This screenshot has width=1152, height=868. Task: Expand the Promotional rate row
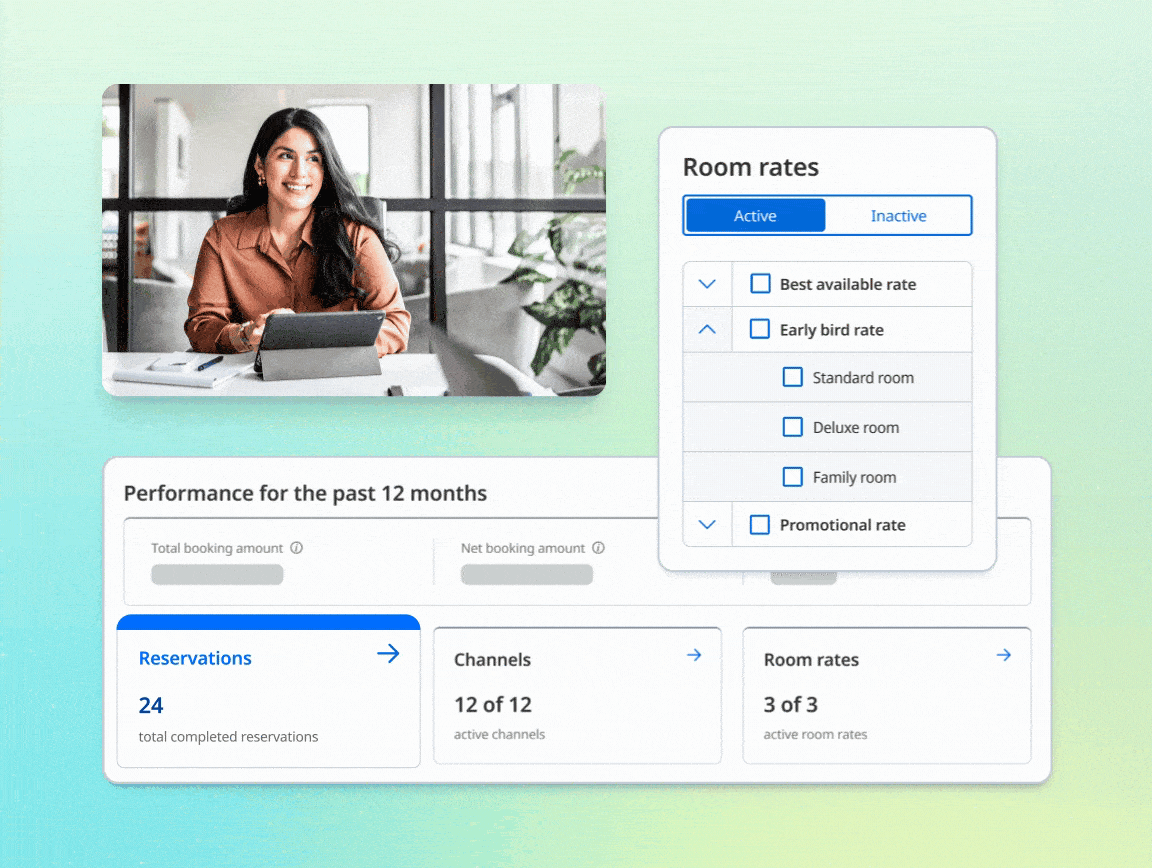(x=707, y=525)
